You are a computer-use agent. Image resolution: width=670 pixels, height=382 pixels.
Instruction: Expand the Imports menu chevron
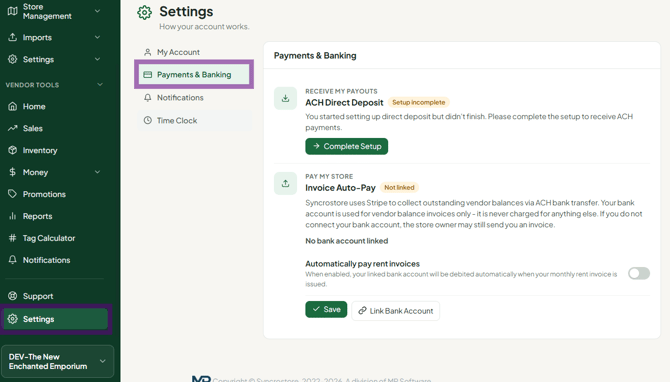click(97, 37)
